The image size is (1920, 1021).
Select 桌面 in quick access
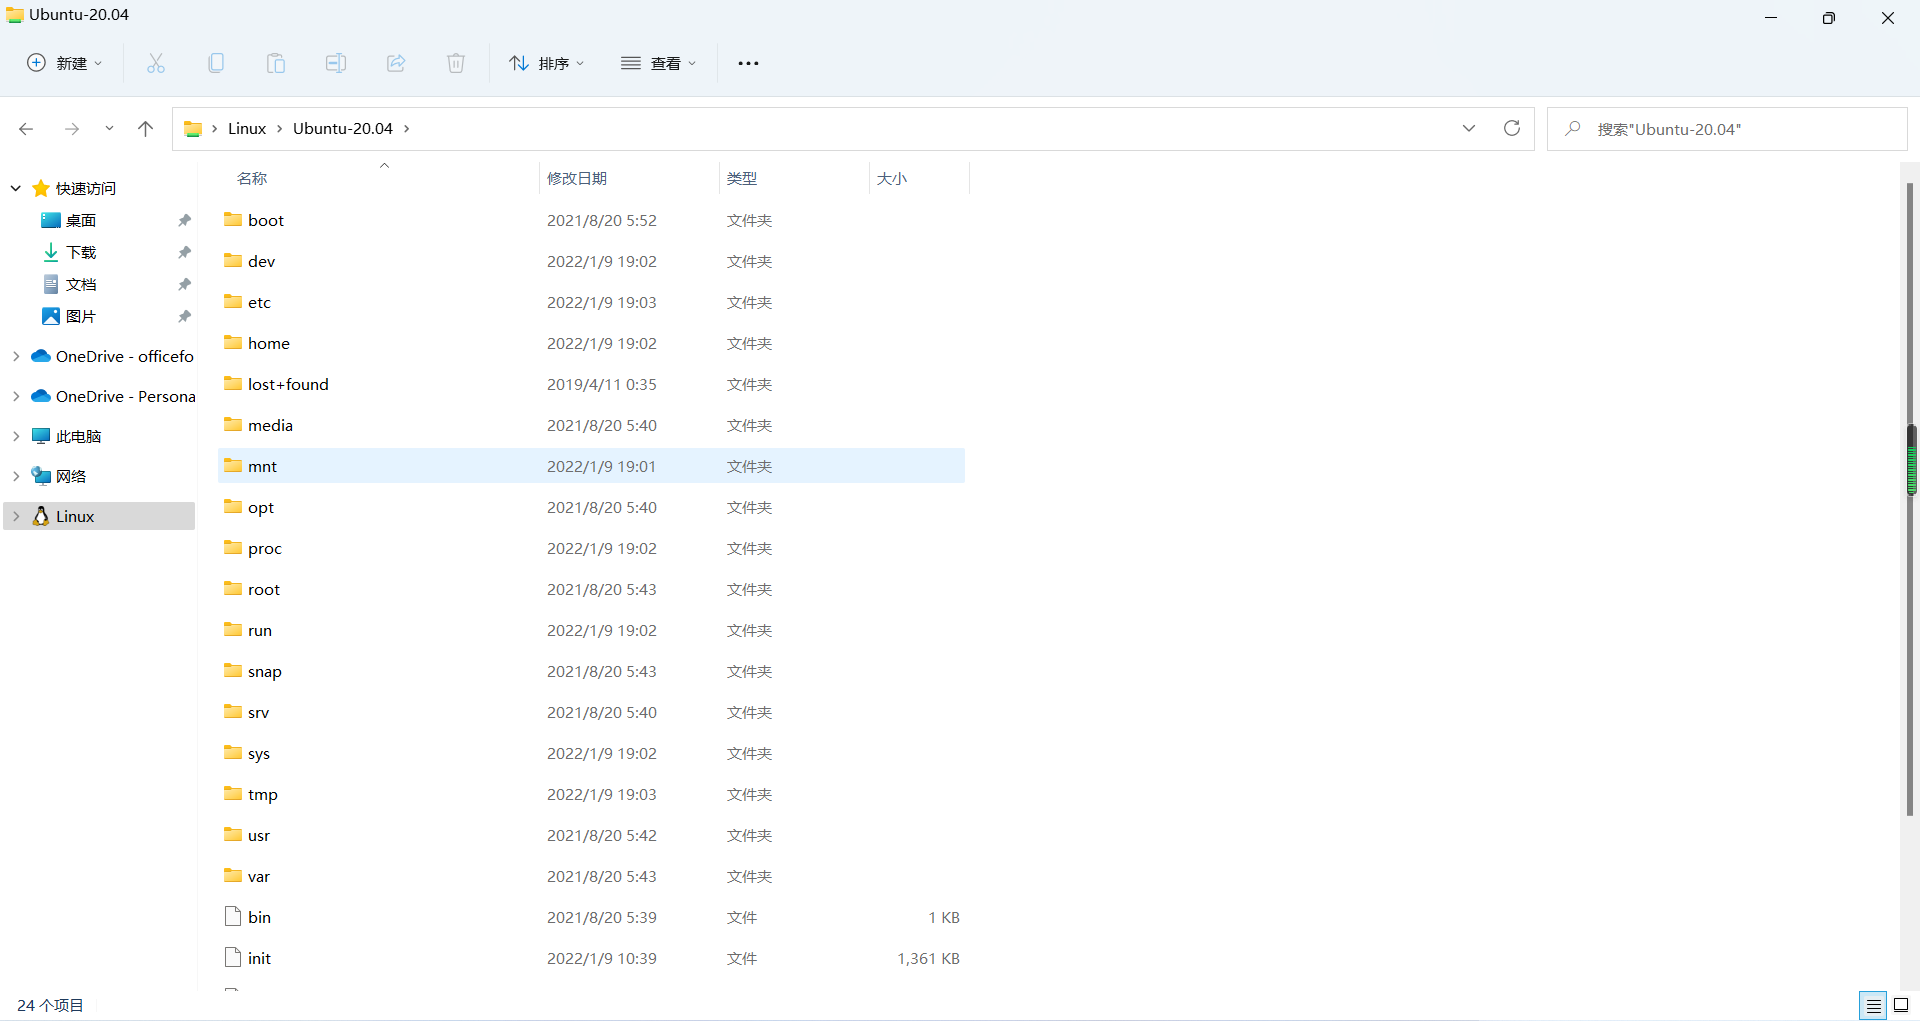click(81, 220)
